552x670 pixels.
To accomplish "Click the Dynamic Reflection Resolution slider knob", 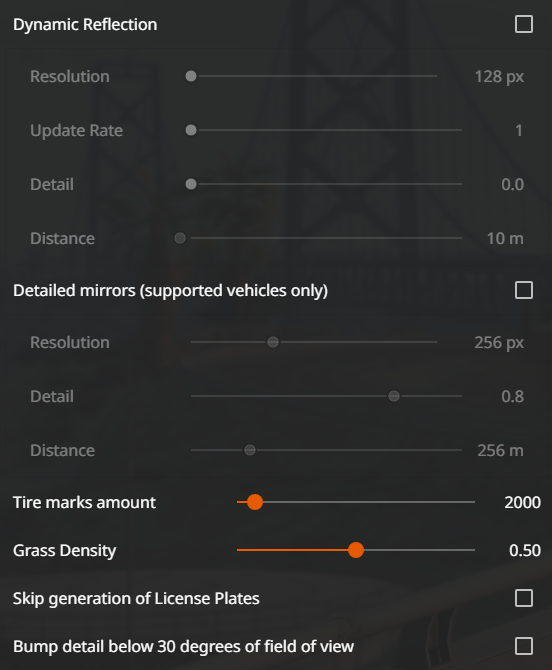I will 191,76.
